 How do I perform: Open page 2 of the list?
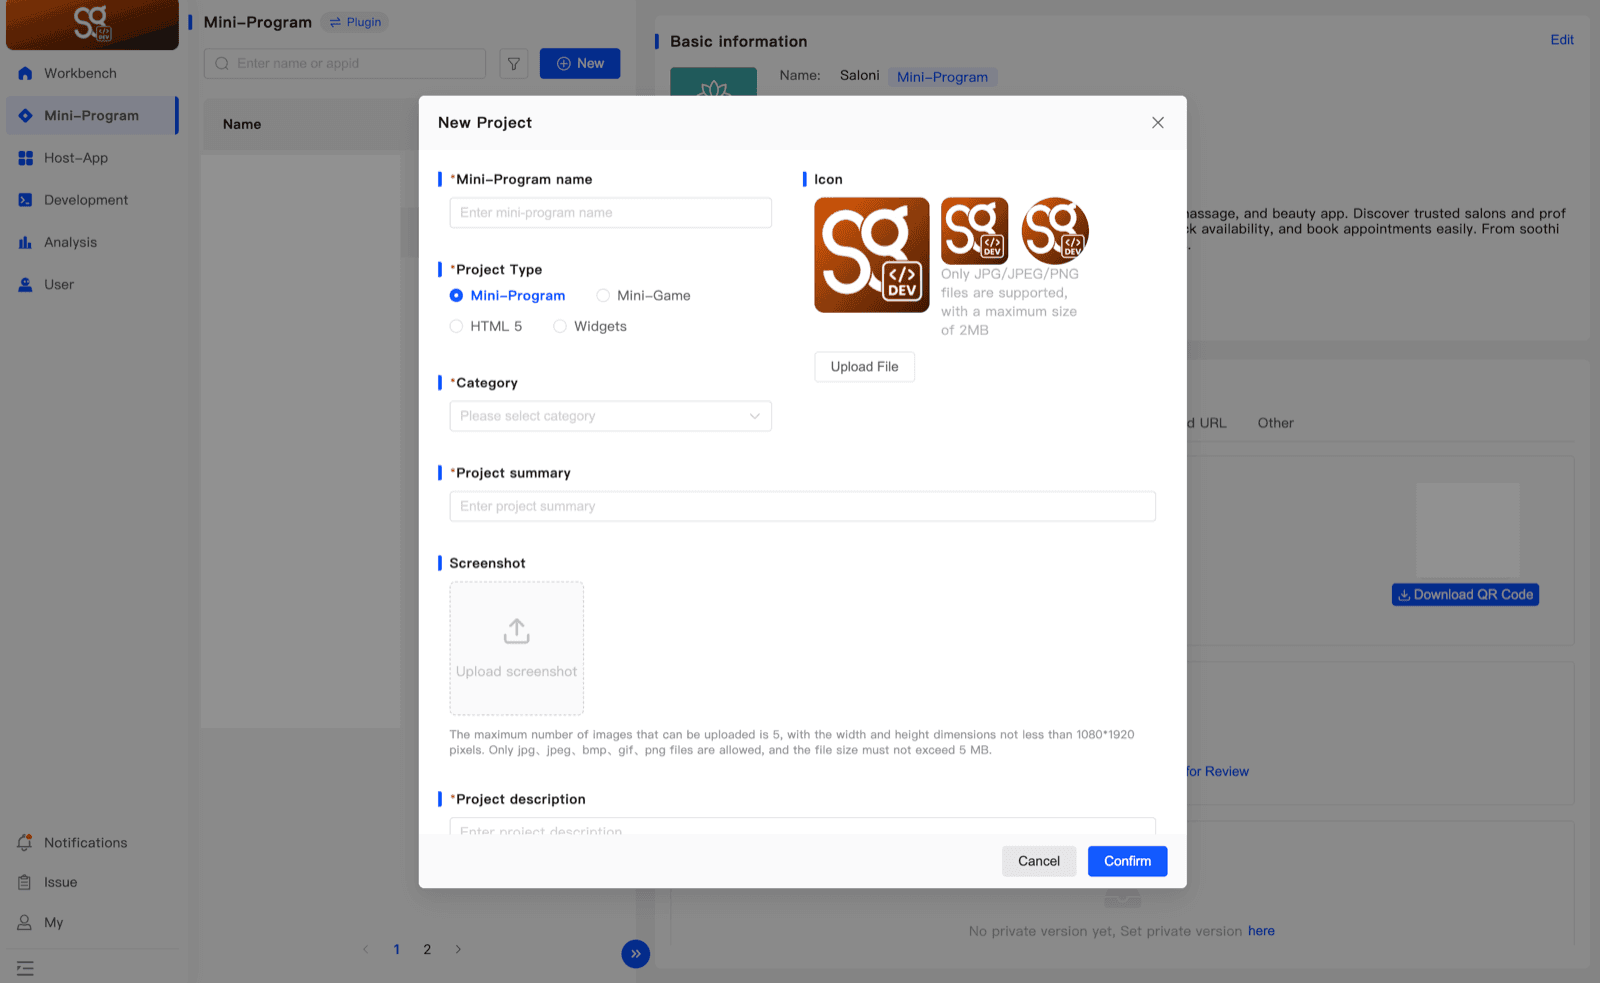tap(427, 950)
